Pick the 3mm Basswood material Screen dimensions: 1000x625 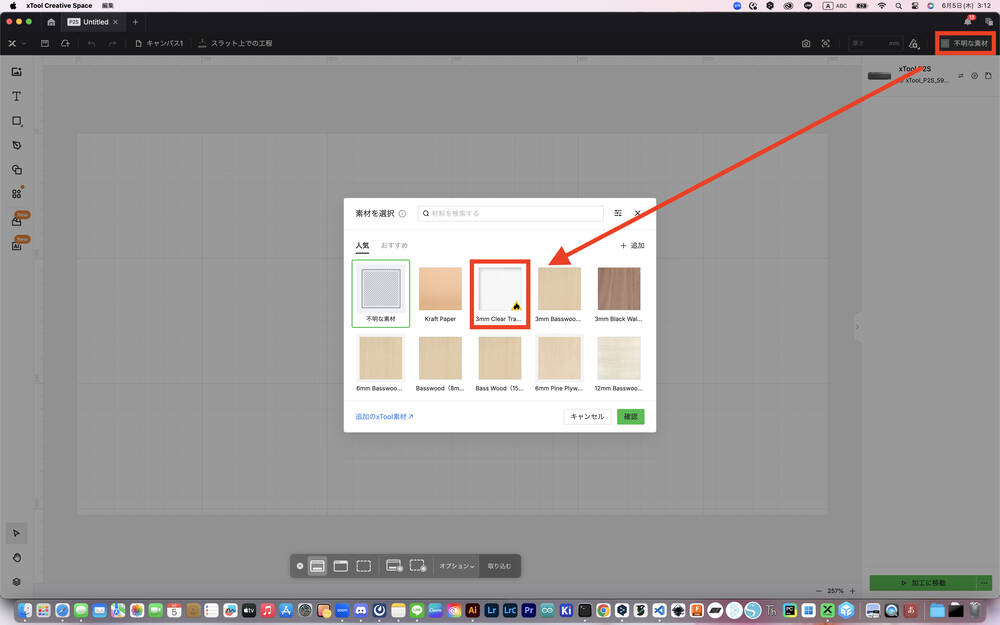pos(559,293)
